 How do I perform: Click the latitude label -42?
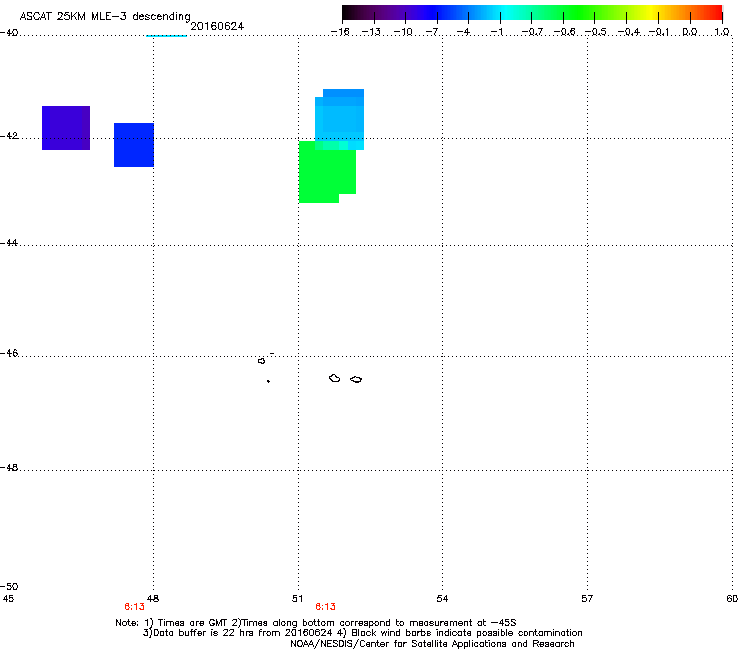coord(9,136)
